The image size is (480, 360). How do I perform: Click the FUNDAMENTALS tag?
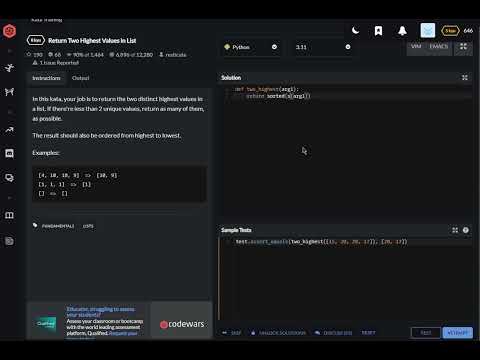tap(58, 226)
